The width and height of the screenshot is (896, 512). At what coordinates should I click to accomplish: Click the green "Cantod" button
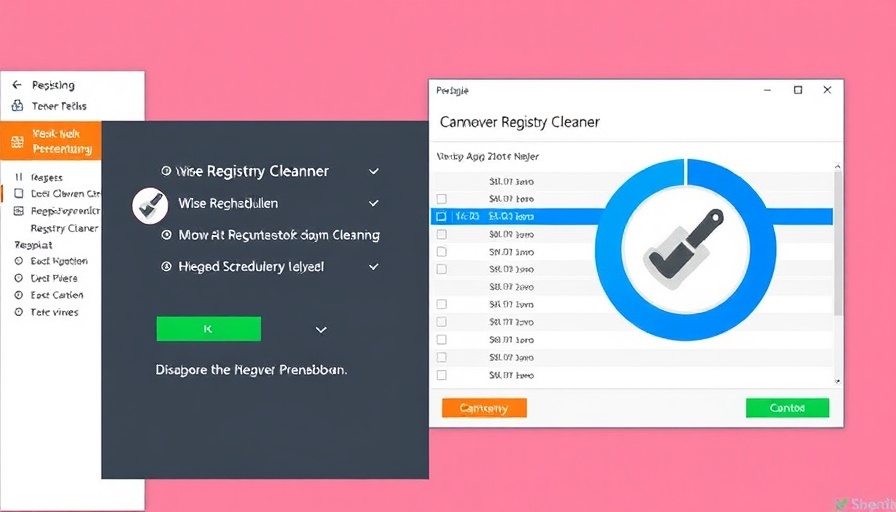[x=787, y=407]
